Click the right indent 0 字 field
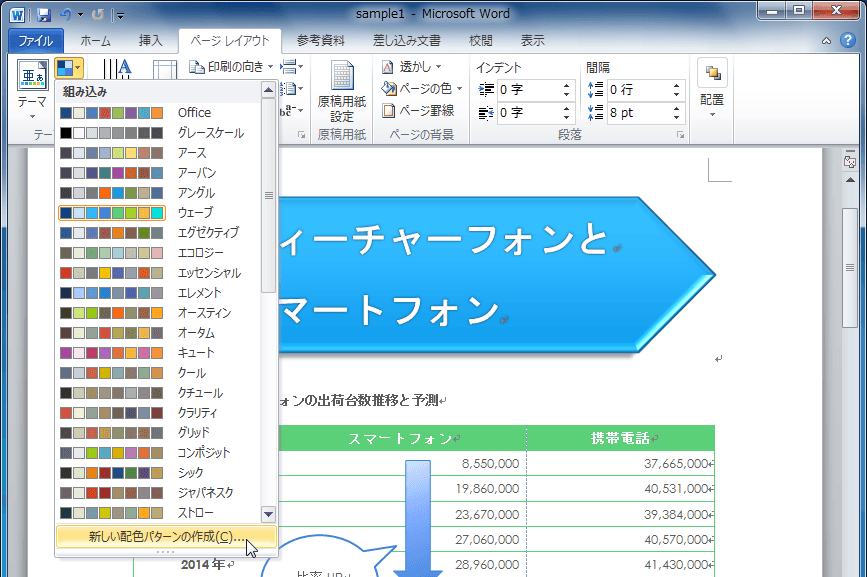Image resolution: width=867 pixels, height=577 pixels. tap(529, 113)
